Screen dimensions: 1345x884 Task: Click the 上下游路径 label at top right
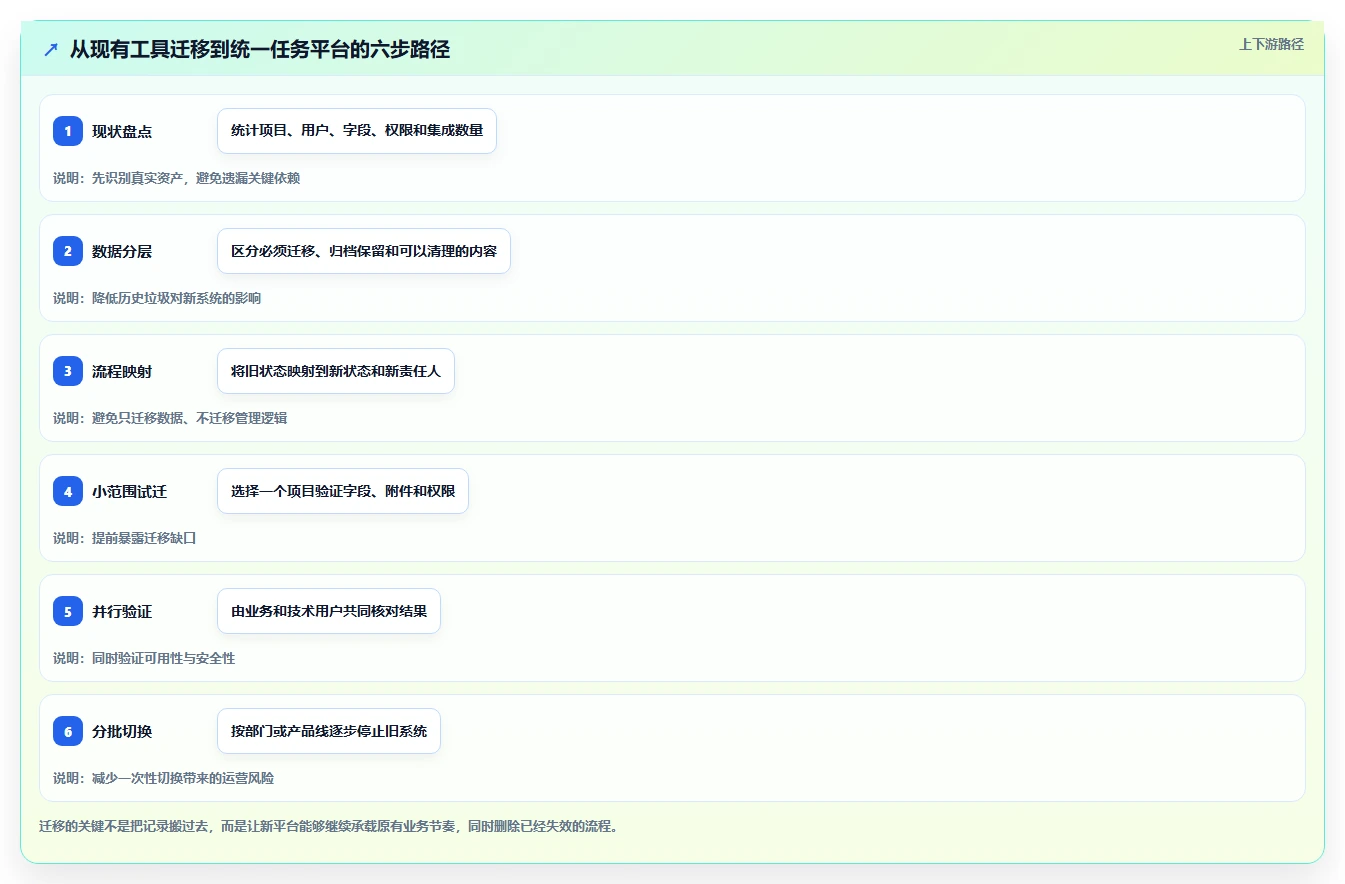click(x=1271, y=44)
